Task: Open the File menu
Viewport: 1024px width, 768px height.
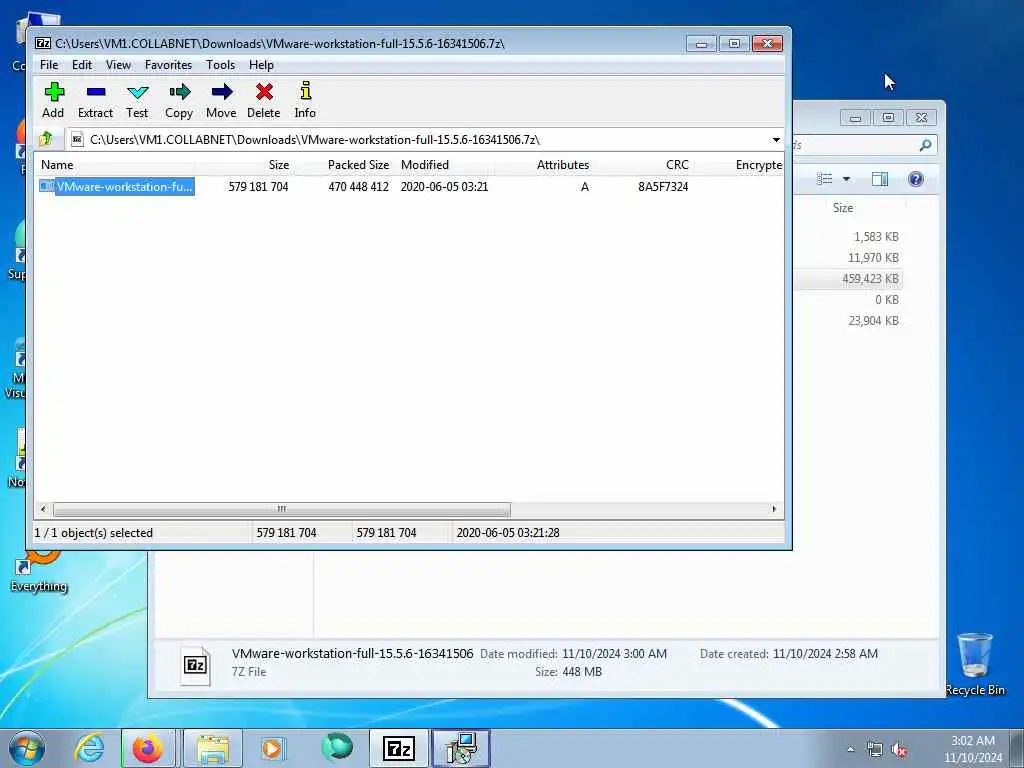Action: (49, 65)
